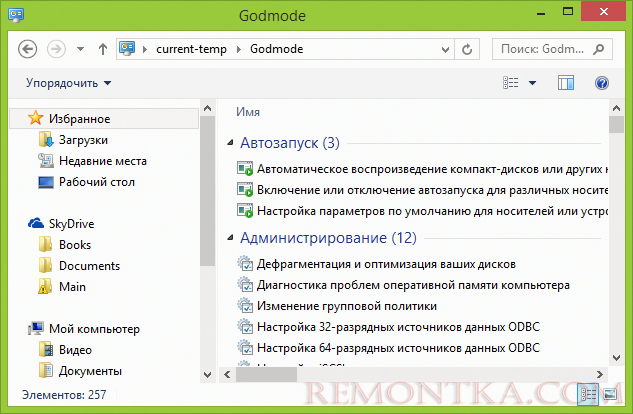633x414 pixels.
Task: Click file list vertical scroll down arrow
Action: 616,358
